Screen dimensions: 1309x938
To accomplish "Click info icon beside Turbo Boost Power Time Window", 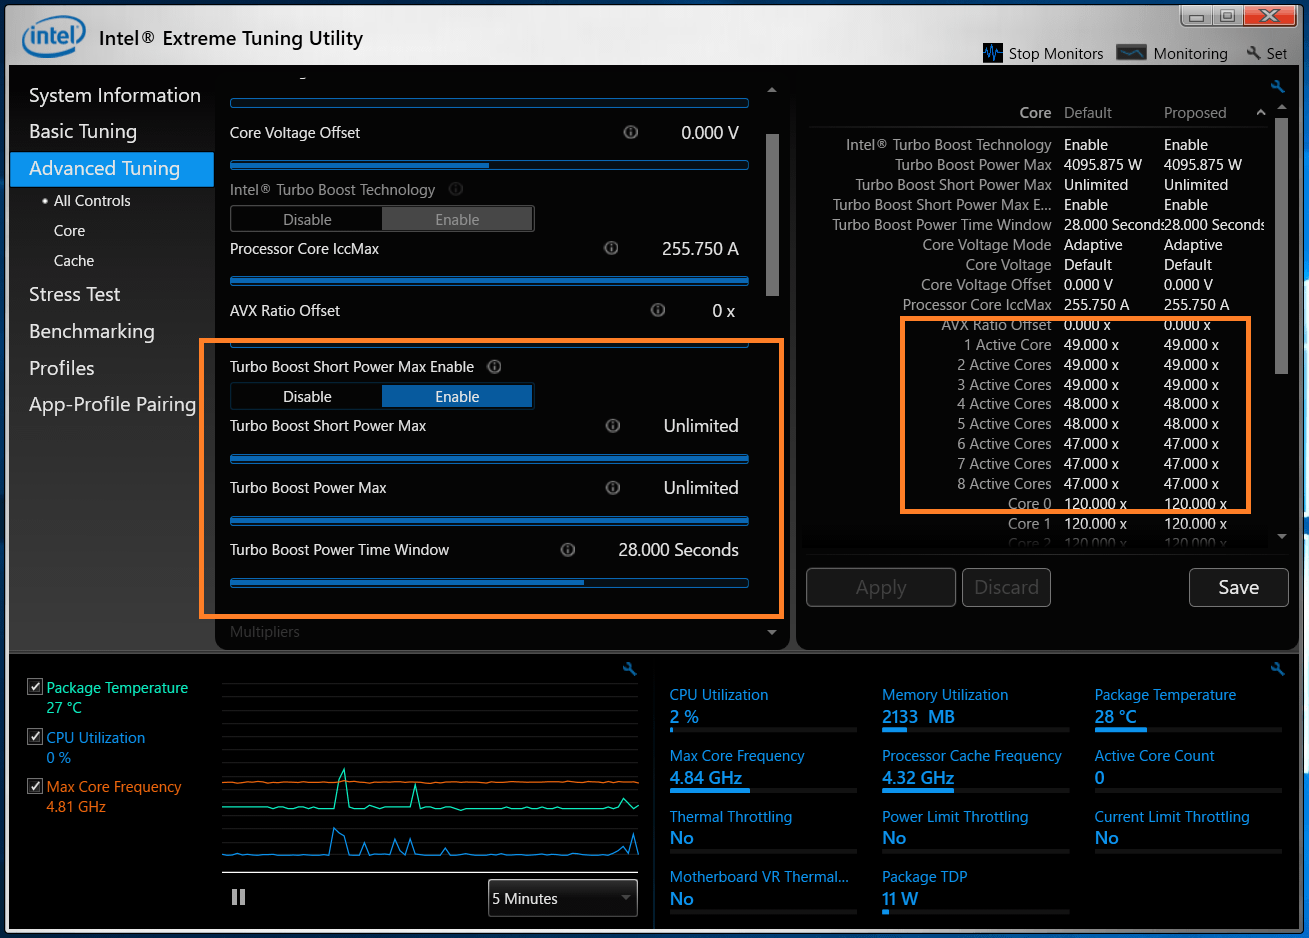I will (x=568, y=549).
